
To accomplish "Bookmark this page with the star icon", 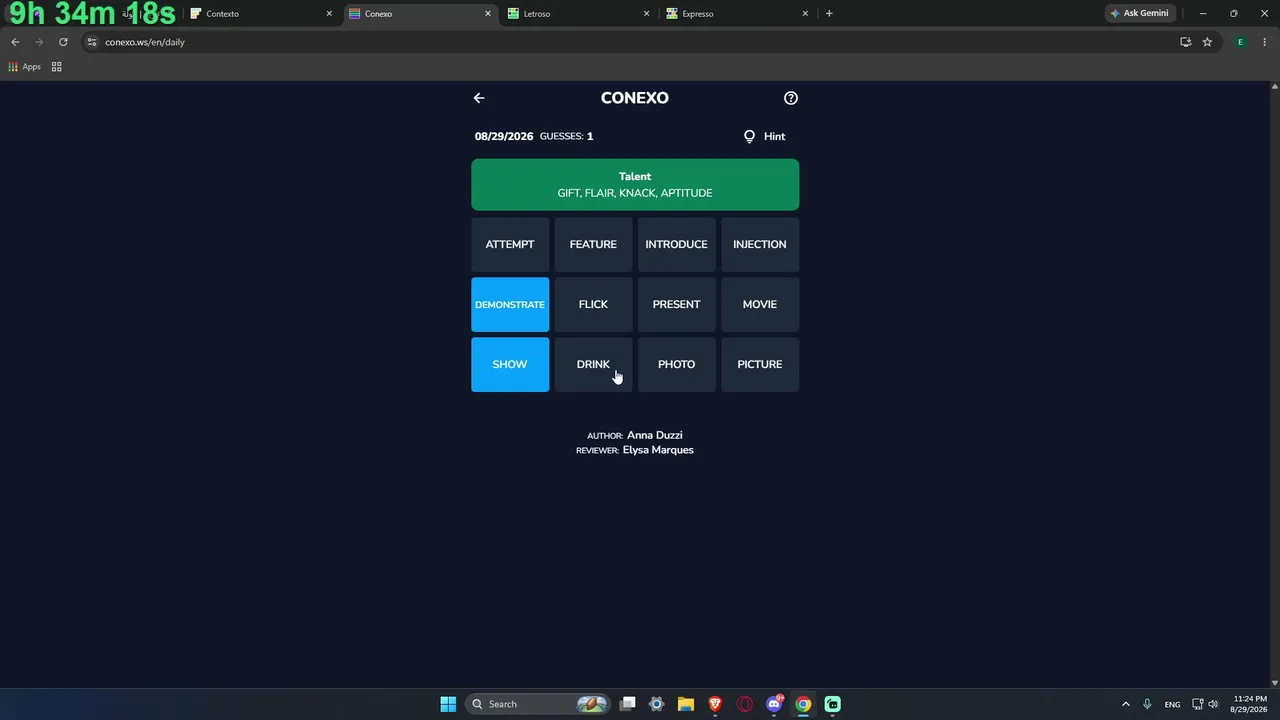I will click(1207, 42).
